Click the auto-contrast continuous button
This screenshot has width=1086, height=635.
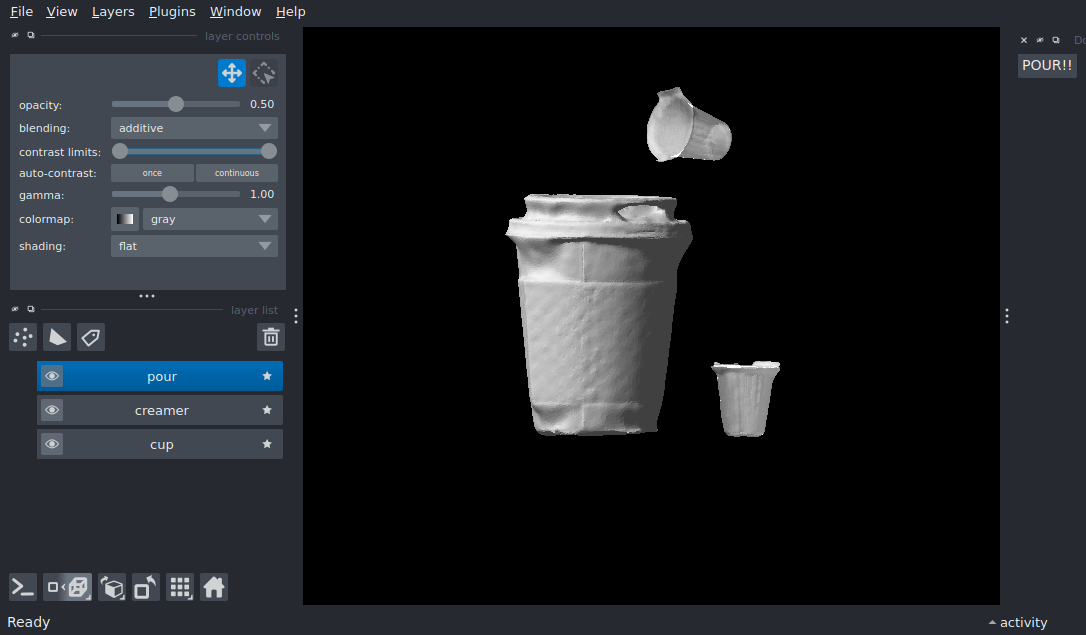pyautogui.click(x=237, y=173)
